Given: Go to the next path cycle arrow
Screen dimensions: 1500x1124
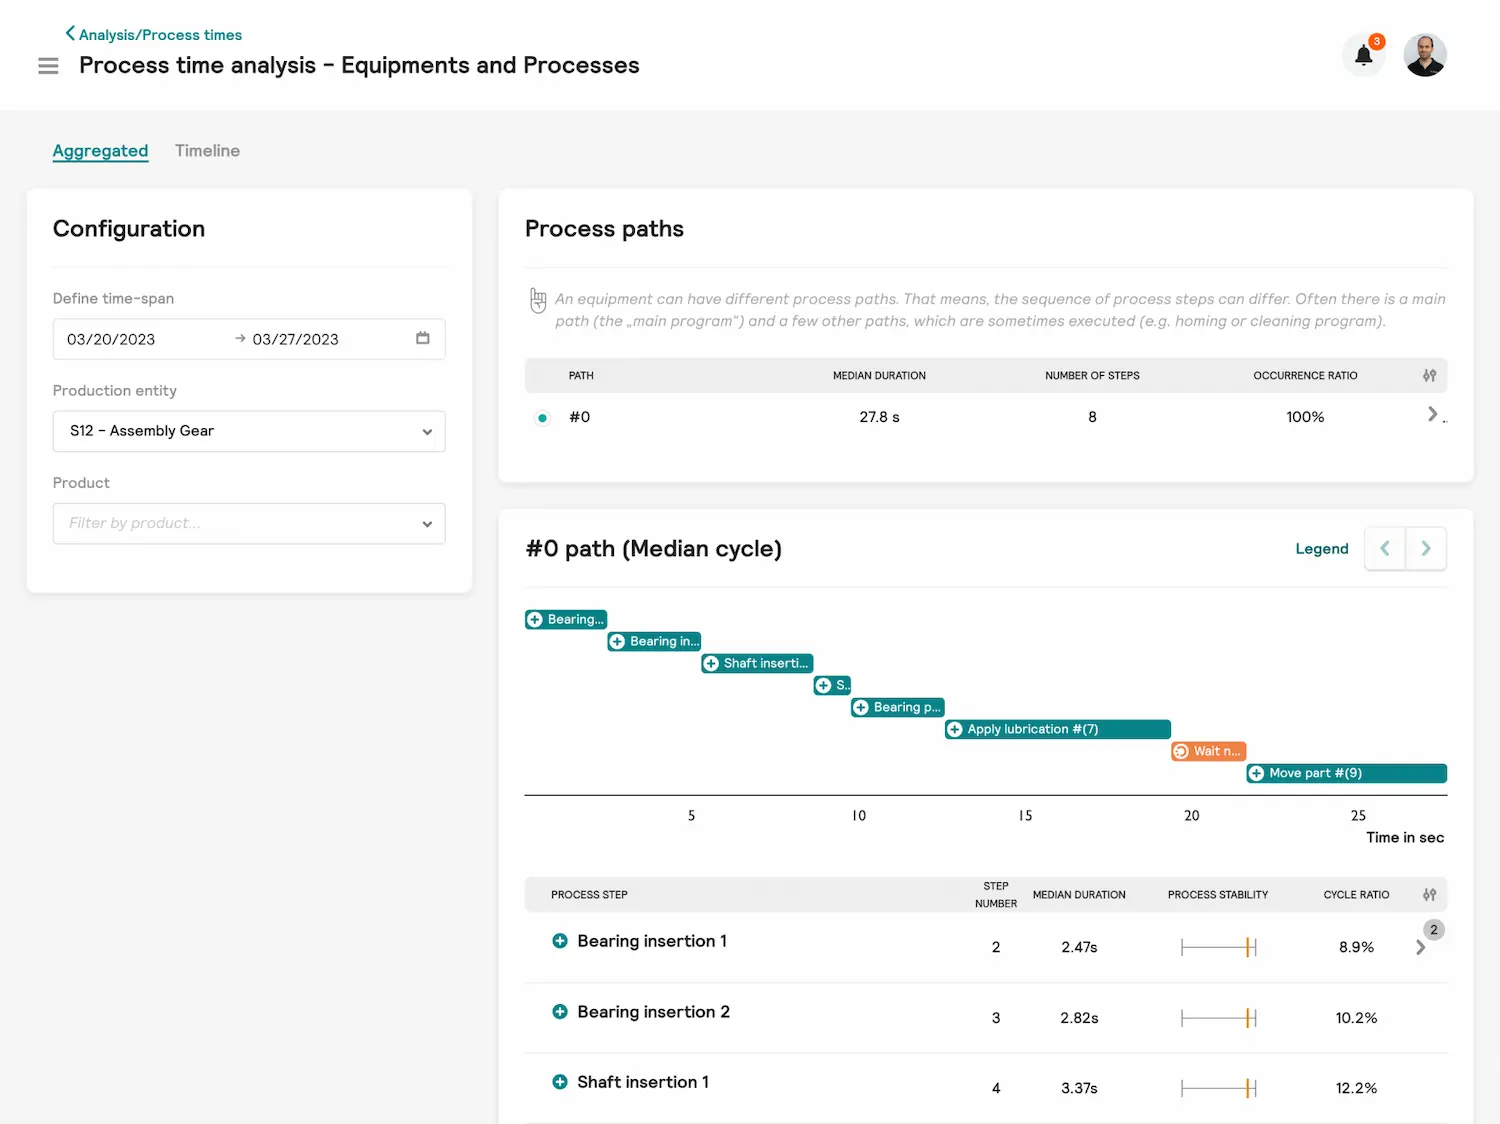Looking at the screenshot, I should (1426, 548).
